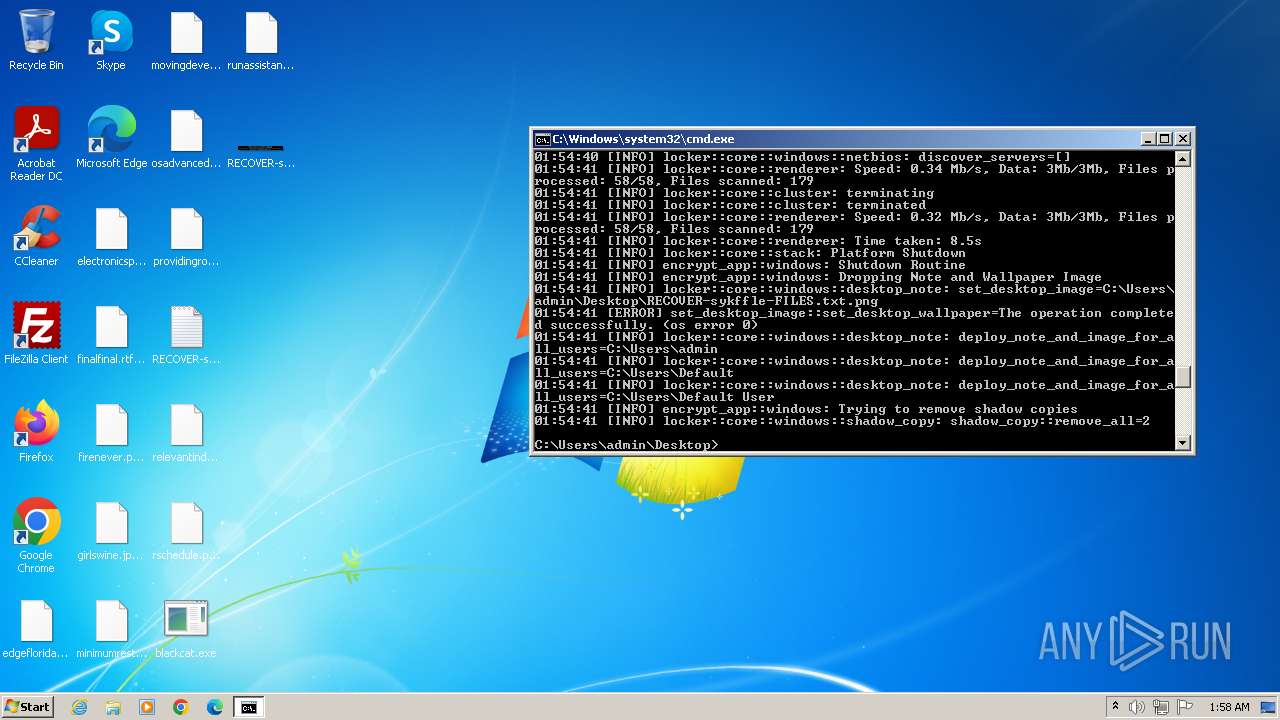Screen dimensions: 1280x720
Task: Open Internet Explorer from the taskbar
Action: coord(79,707)
